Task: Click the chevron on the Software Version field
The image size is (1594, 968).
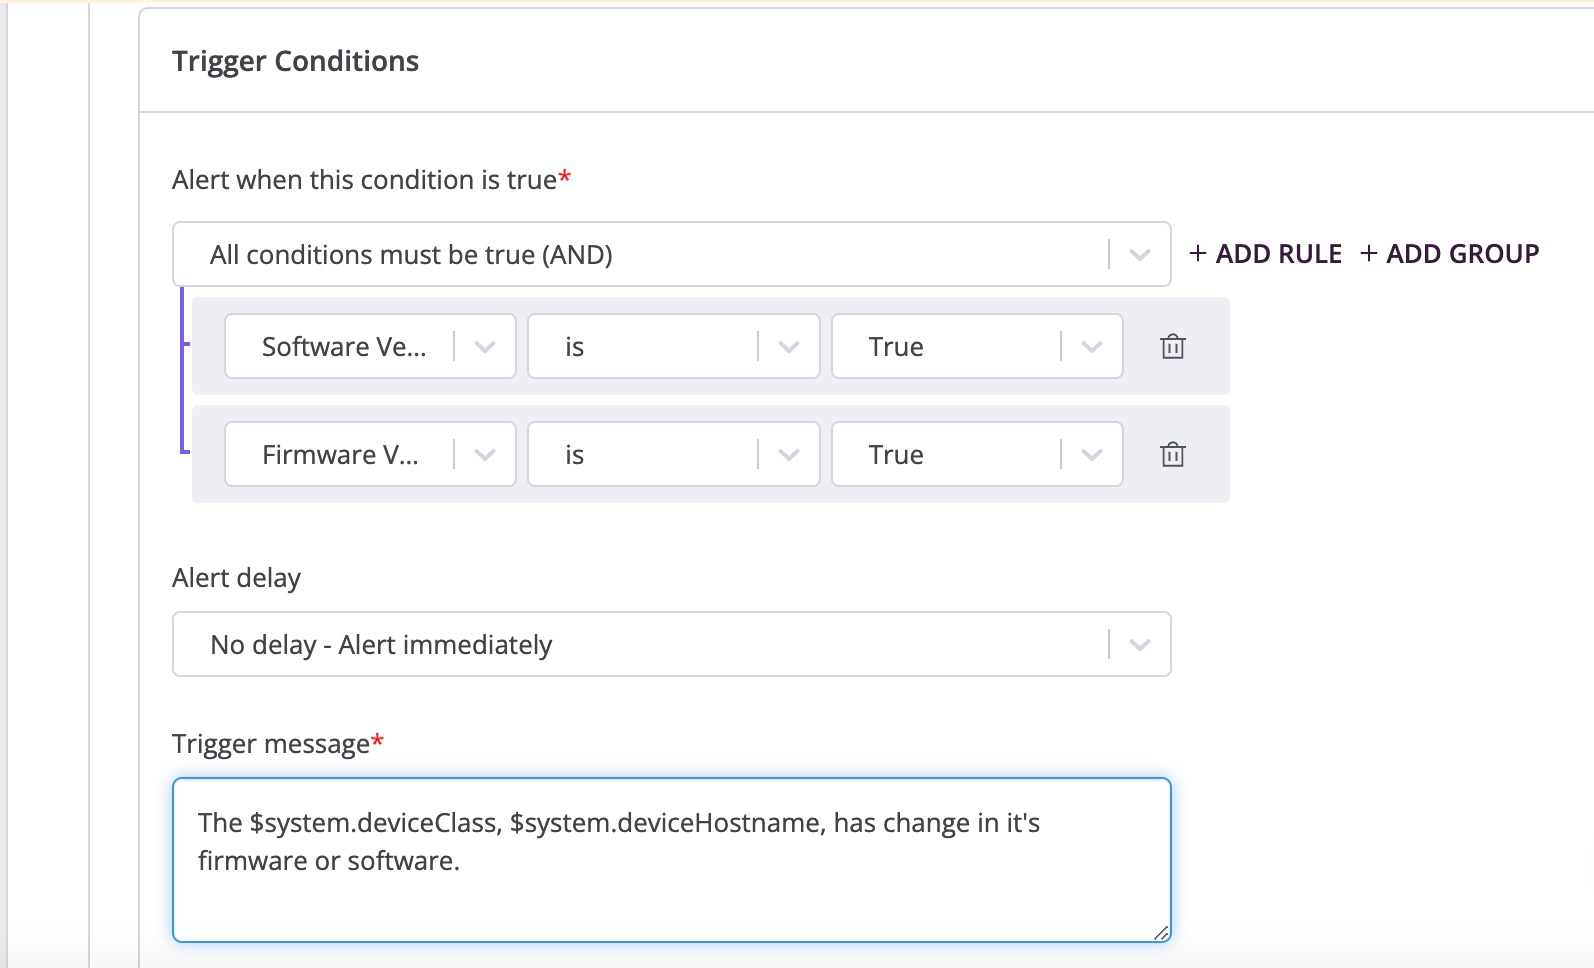Action: (x=486, y=346)
